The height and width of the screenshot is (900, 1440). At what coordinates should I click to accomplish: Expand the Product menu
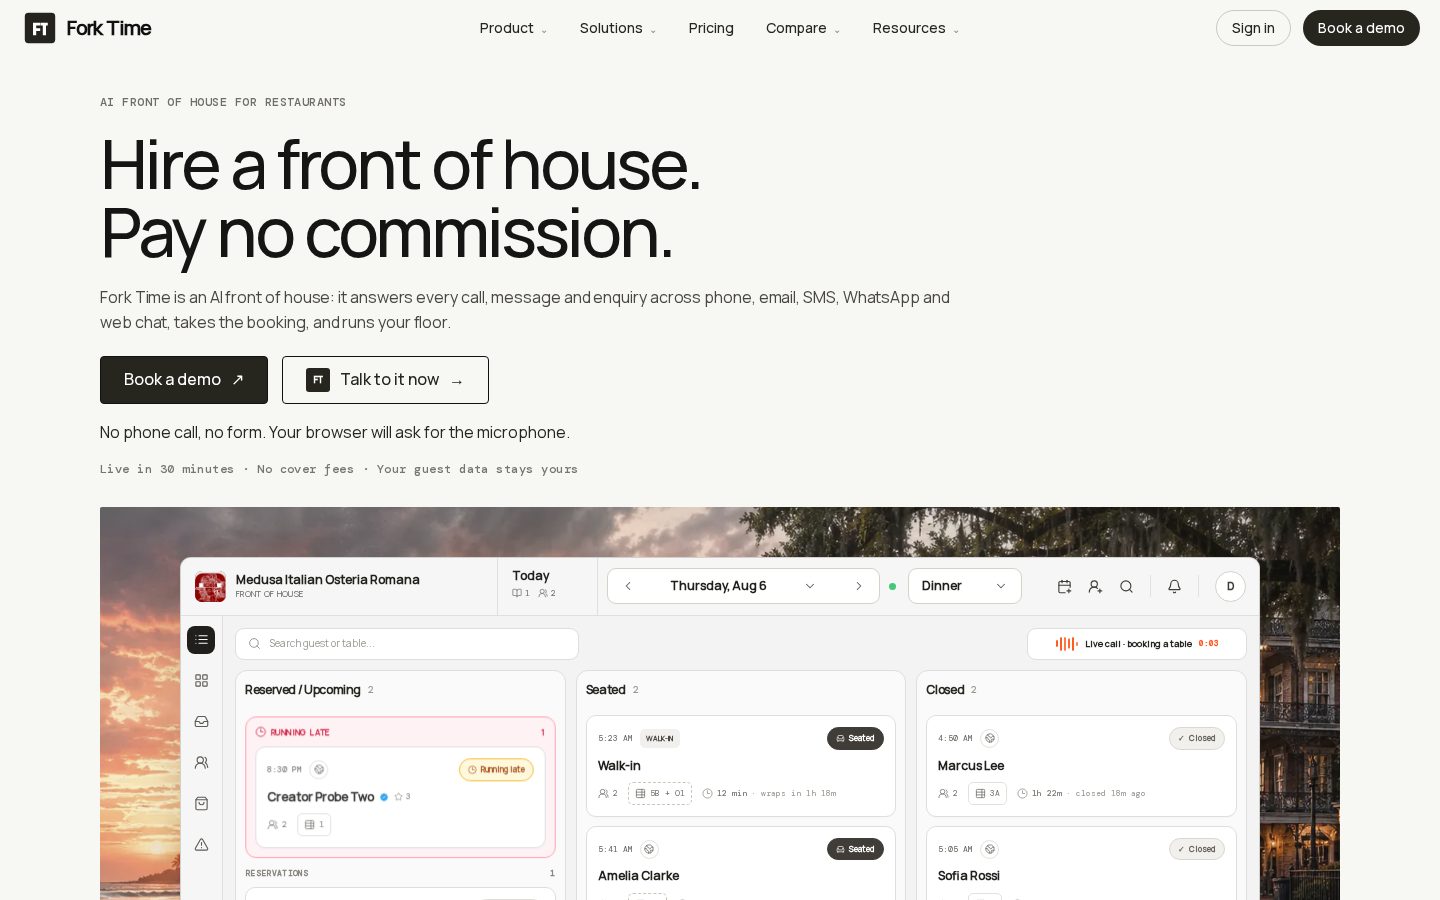tap(513, 28)
